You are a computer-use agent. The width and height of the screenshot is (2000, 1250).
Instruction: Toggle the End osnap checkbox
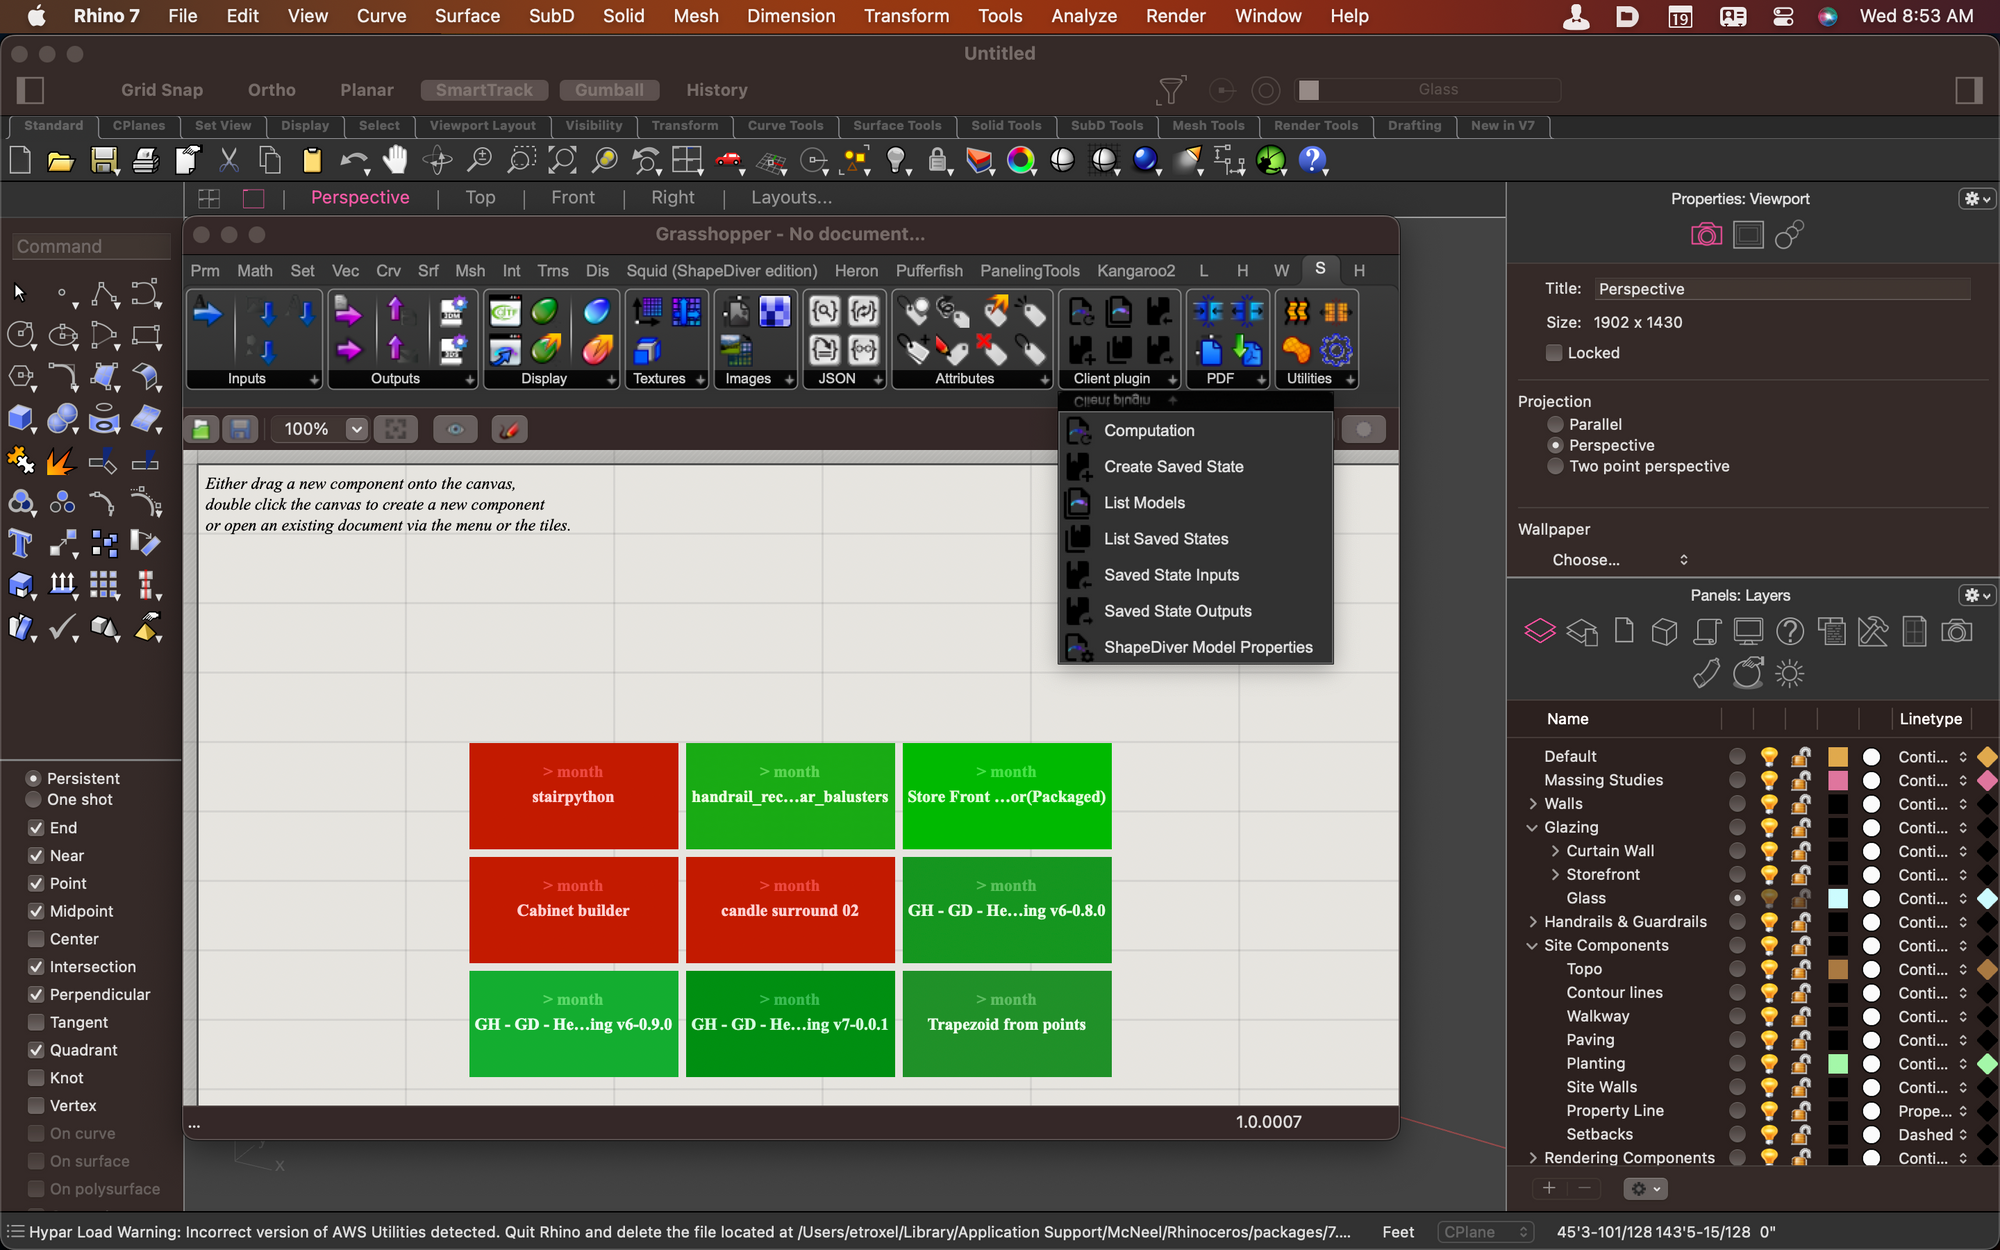36,828
